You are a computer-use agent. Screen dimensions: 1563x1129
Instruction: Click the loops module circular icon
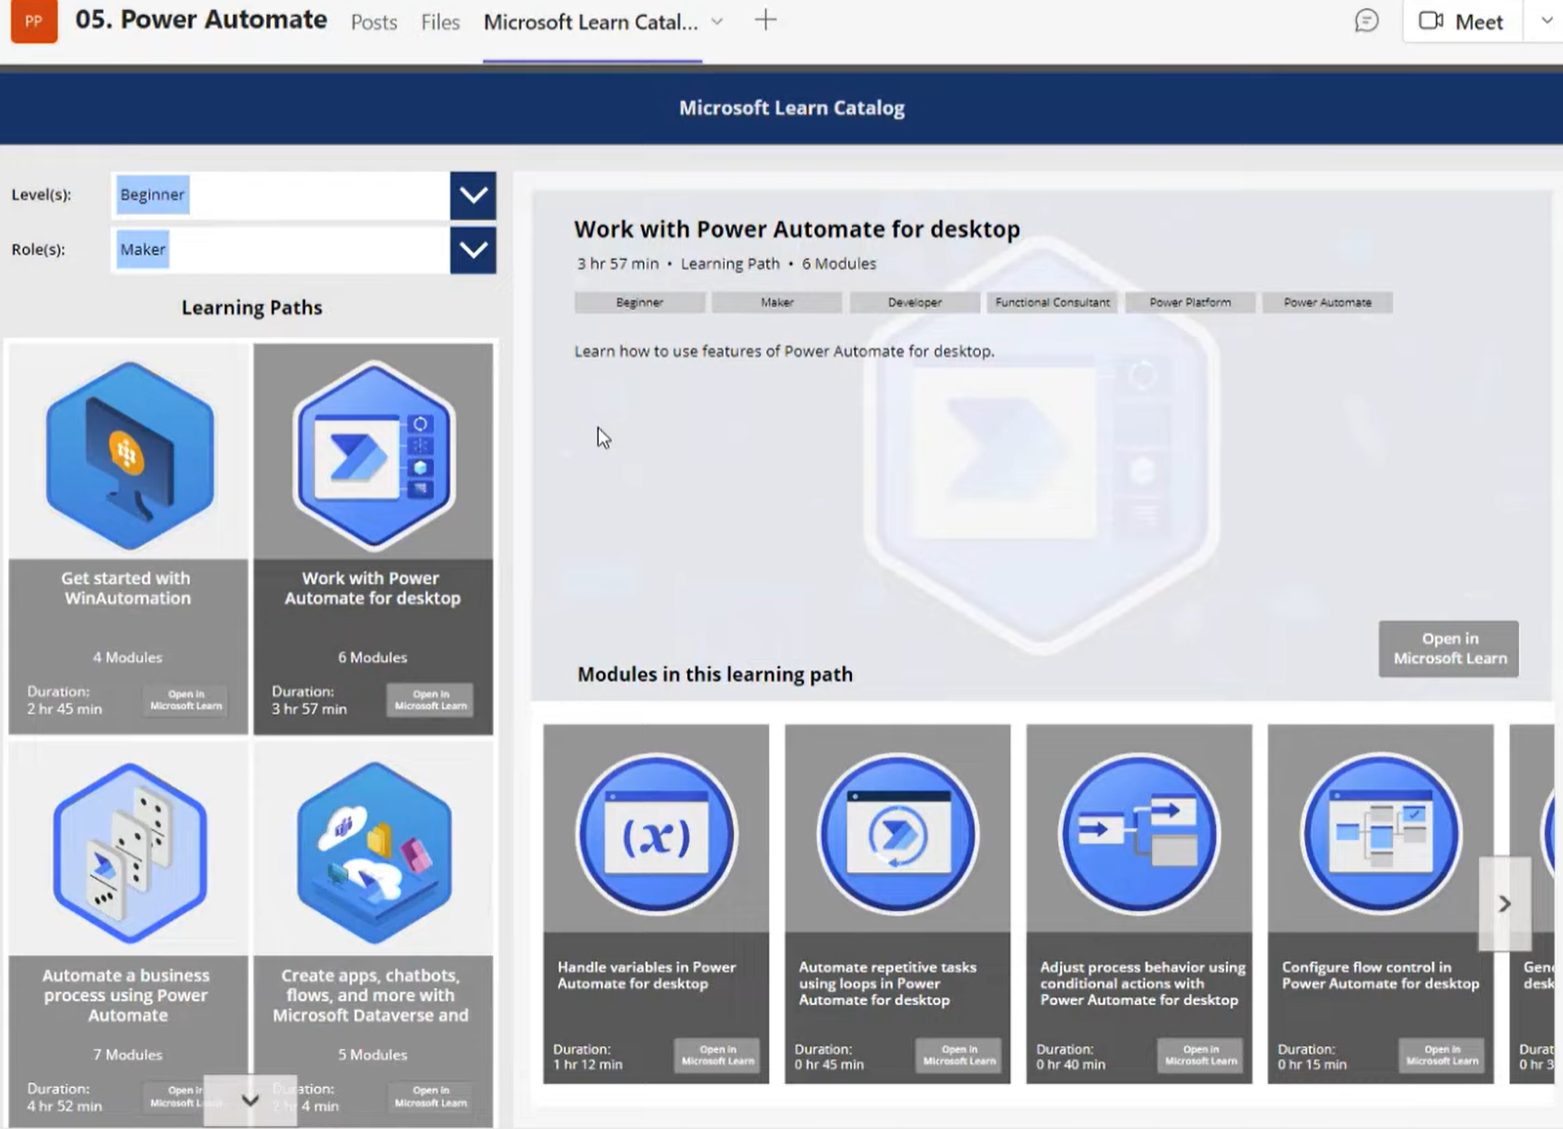[x=896, y=833]
